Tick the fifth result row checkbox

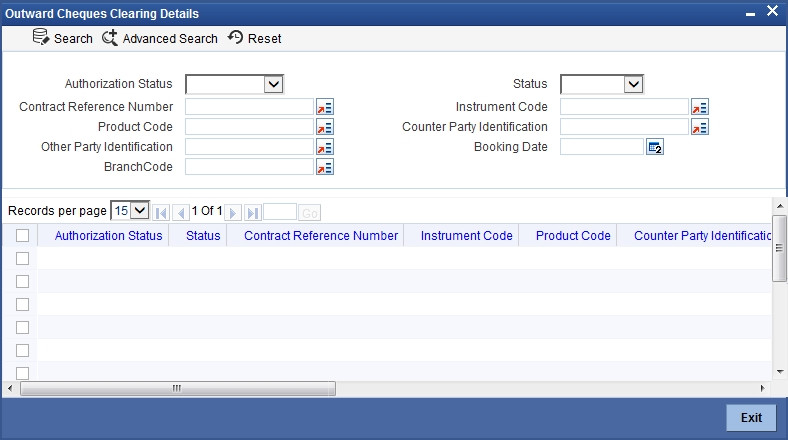23,351
